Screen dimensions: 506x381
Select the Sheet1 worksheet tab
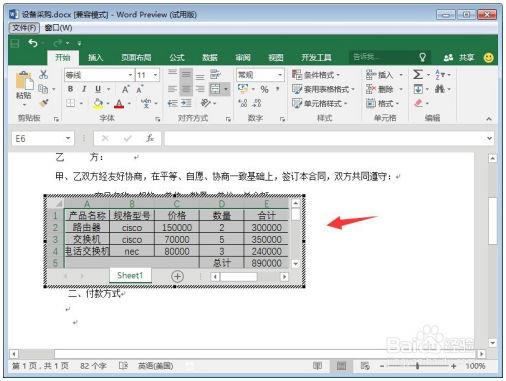click(x=130, y=276)
